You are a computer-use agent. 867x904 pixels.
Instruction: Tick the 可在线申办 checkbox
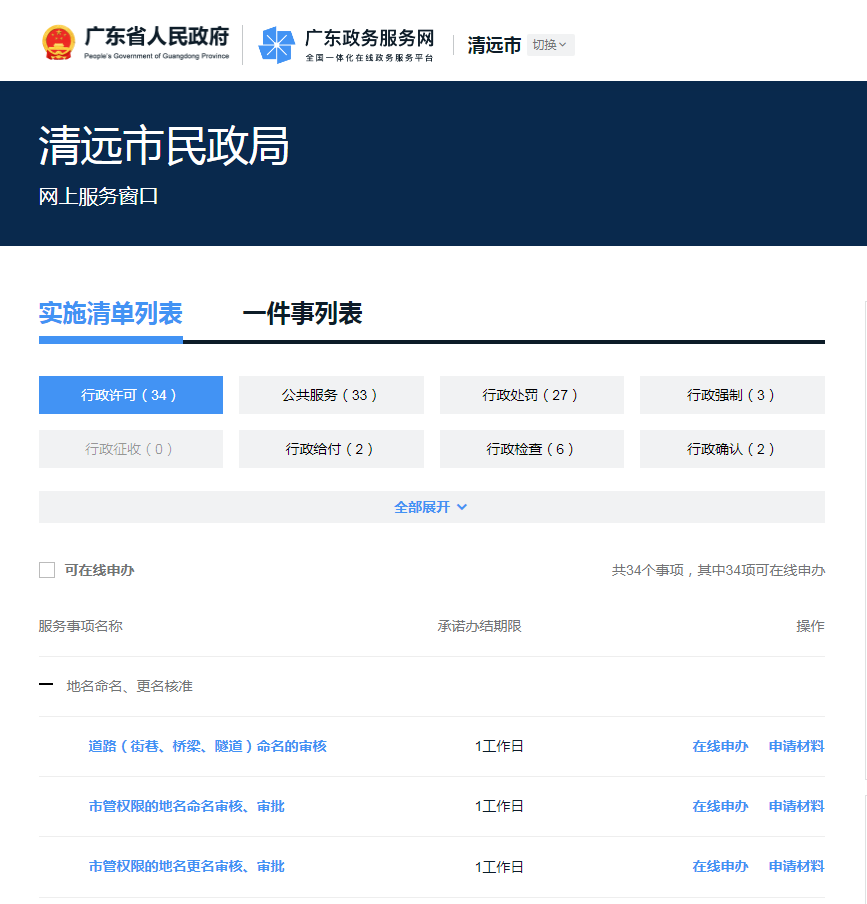coord(47,570)
